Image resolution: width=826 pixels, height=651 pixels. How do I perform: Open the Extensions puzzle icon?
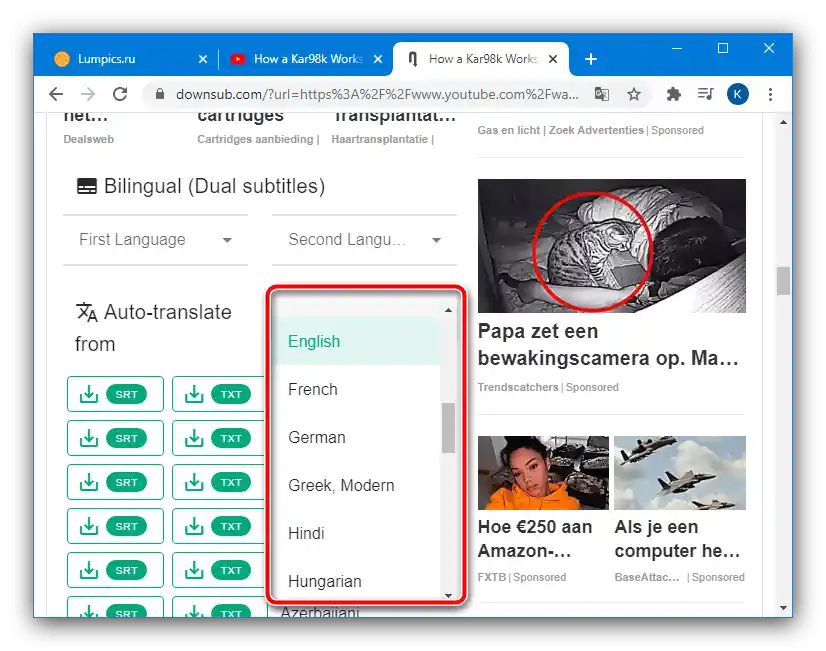point(673,94)
